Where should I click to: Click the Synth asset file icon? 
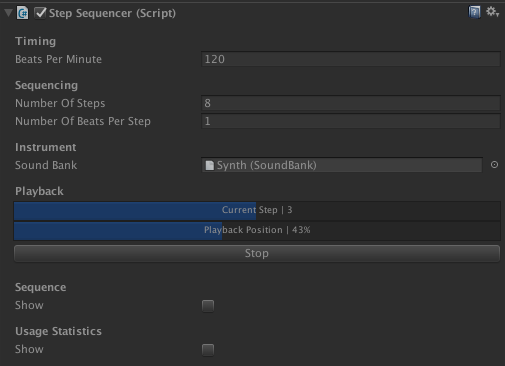click(209, 165)
